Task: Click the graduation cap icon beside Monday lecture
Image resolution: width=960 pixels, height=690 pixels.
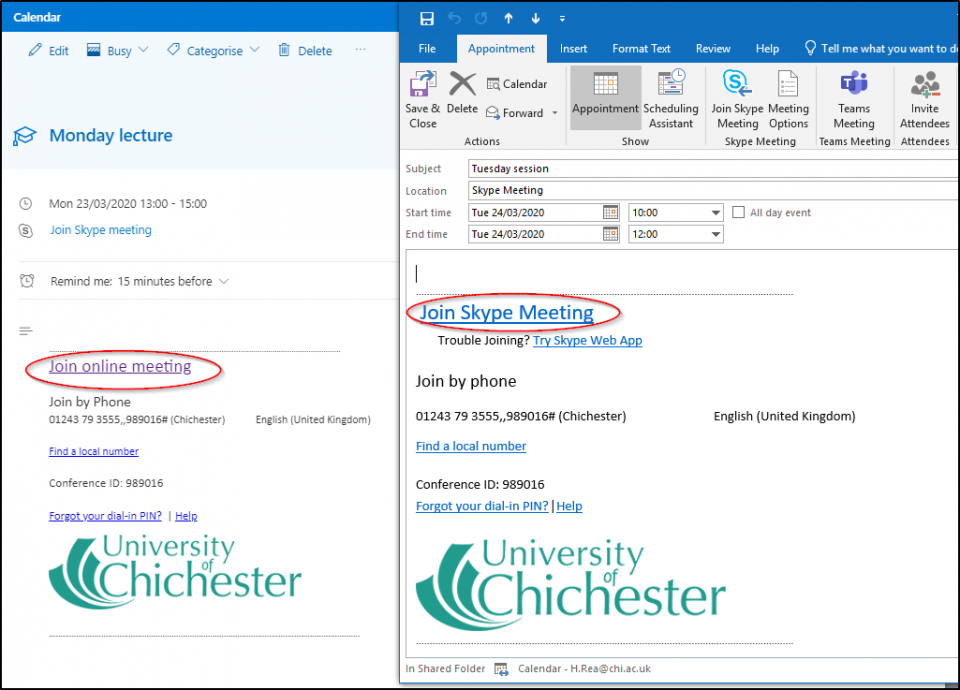Action: pos(25,136)
